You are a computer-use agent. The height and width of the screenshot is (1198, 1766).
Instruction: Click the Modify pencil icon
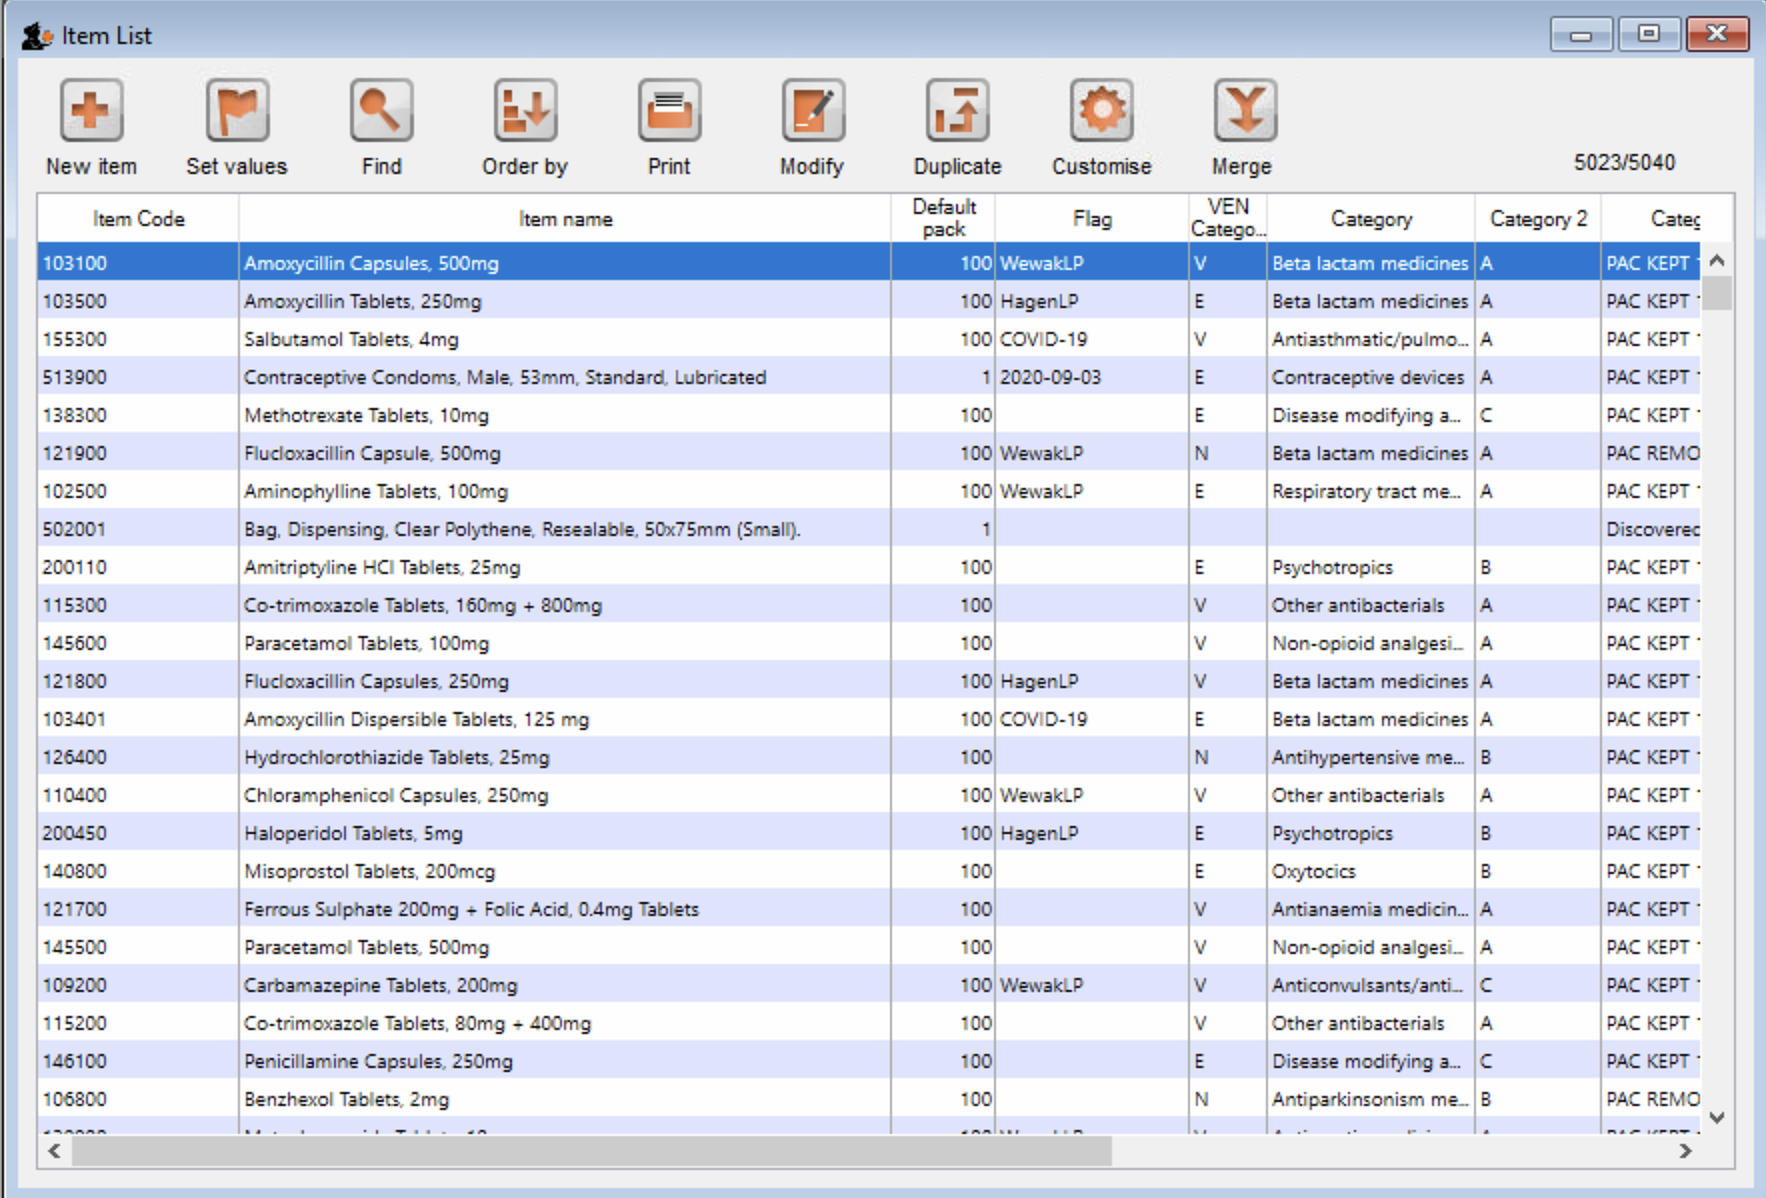click(812, 111)
